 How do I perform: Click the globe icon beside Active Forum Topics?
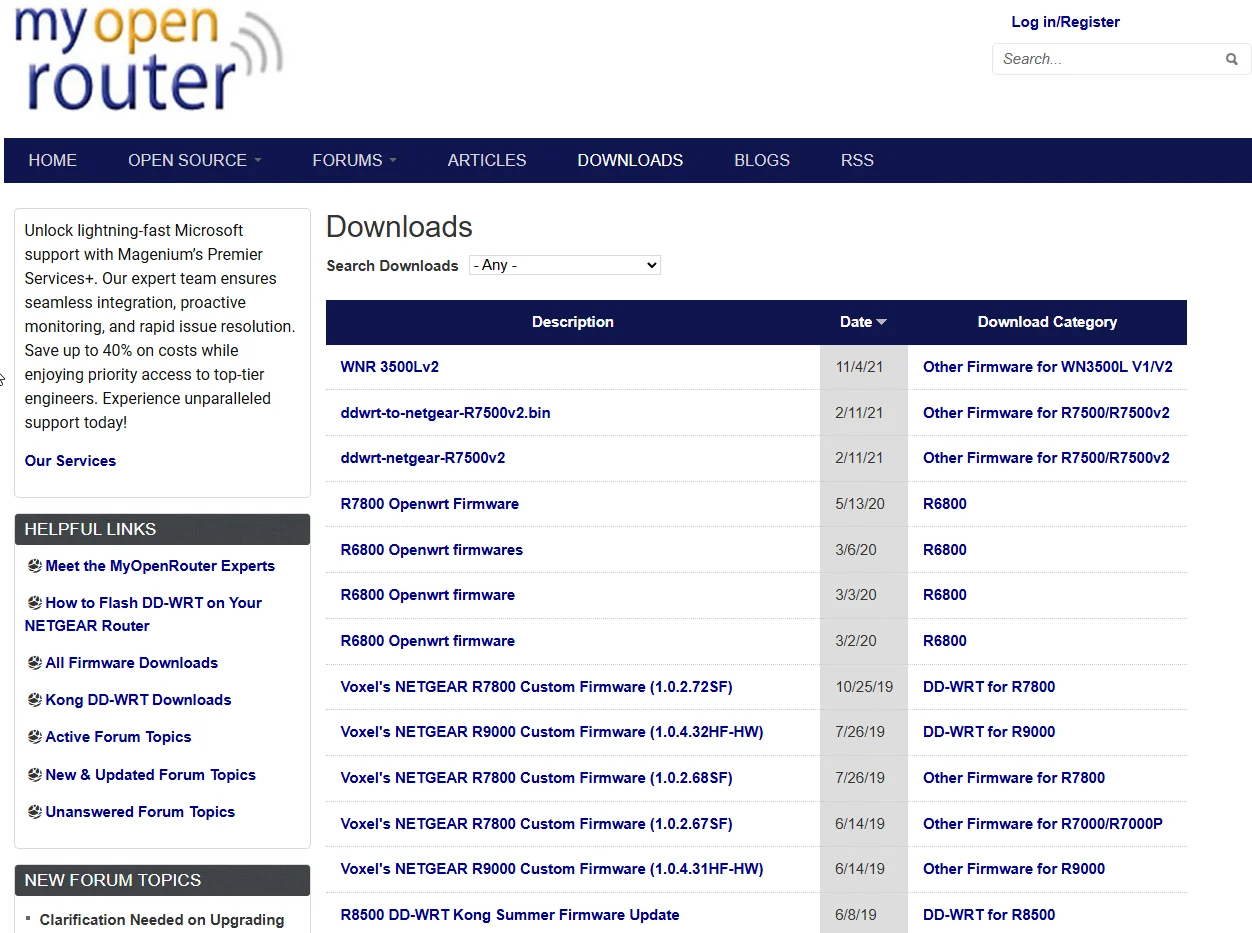pyautogui.click(x=34, y=736)
